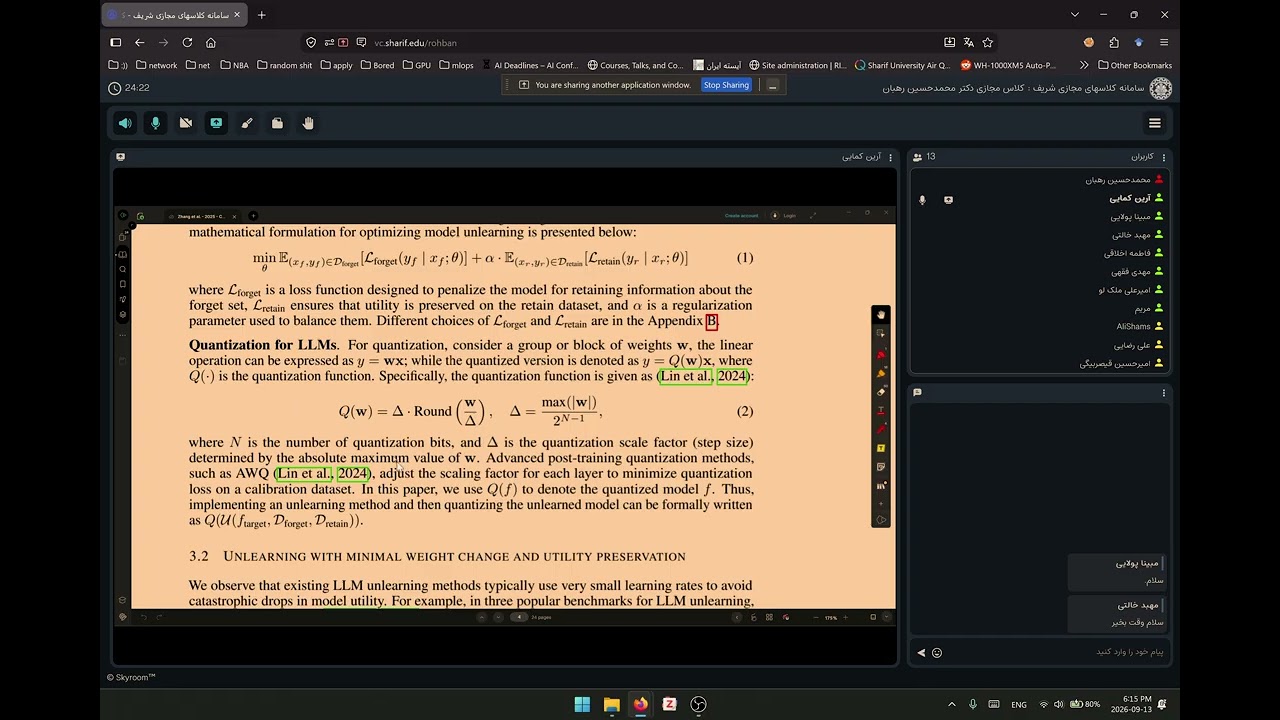Send the chat message arrow
Image resolution: width=1280 pixels, height=720 pixels.
(x=921, y=653)
